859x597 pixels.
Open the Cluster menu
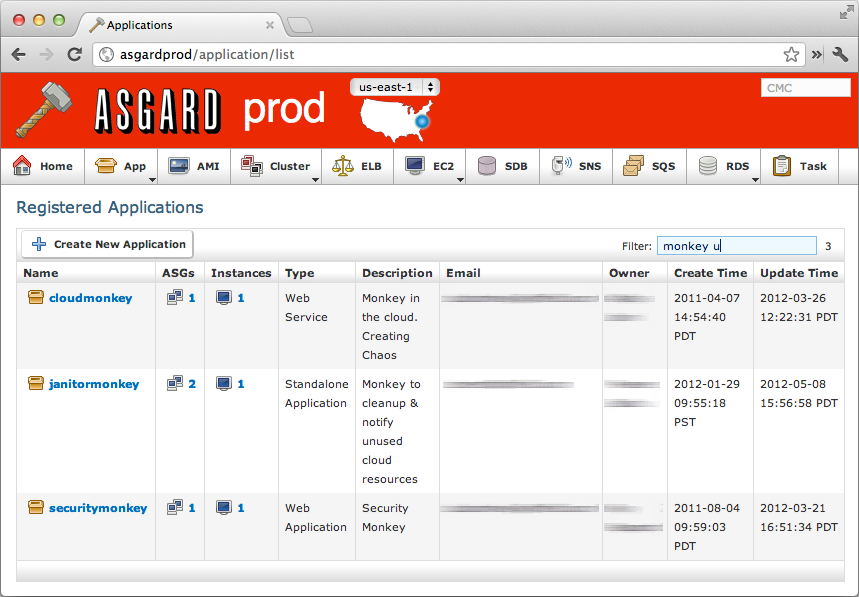276,166
